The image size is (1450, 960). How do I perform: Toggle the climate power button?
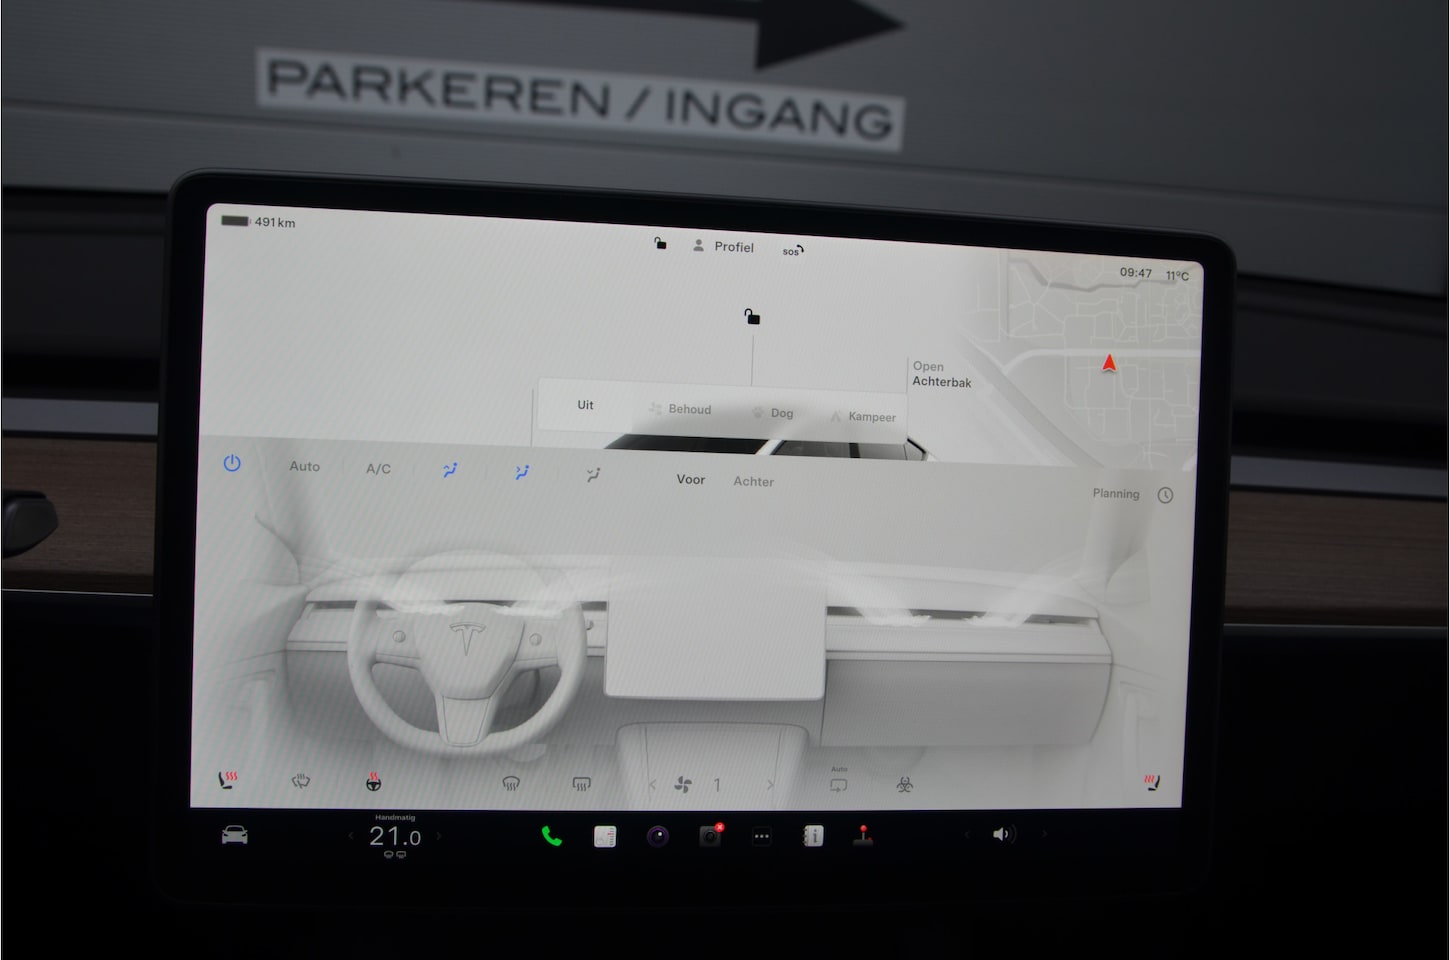232,464
